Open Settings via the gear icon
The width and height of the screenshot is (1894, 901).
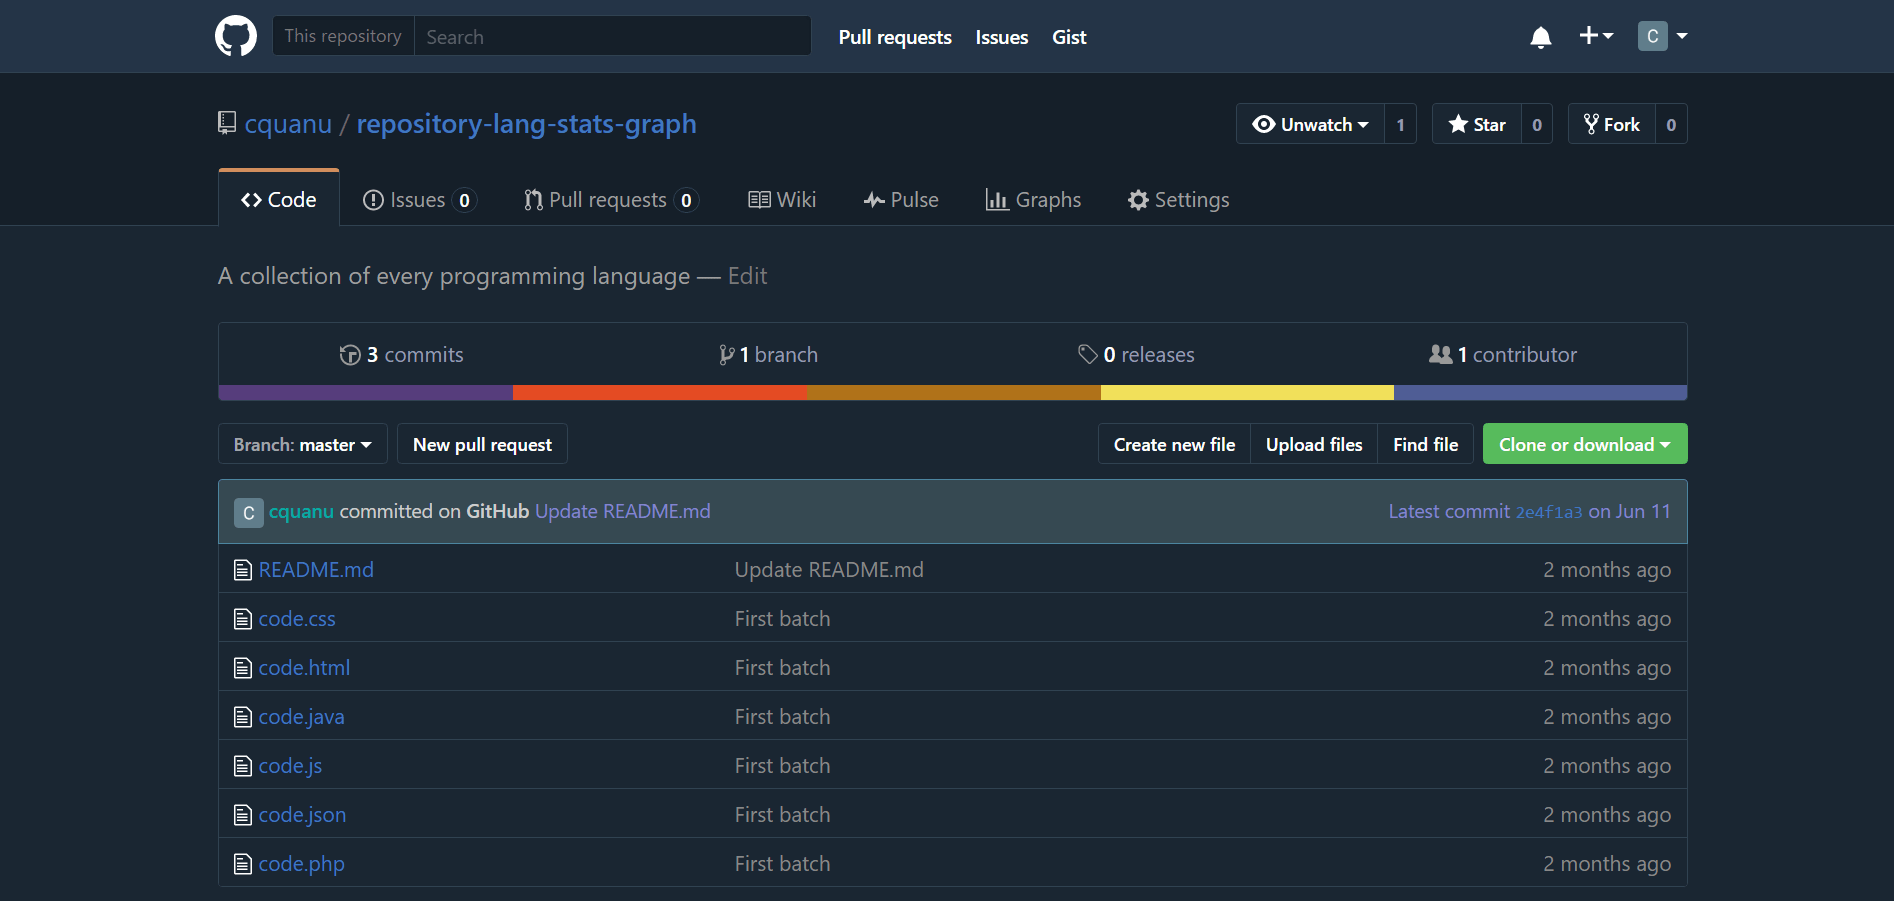[1139, 200]
